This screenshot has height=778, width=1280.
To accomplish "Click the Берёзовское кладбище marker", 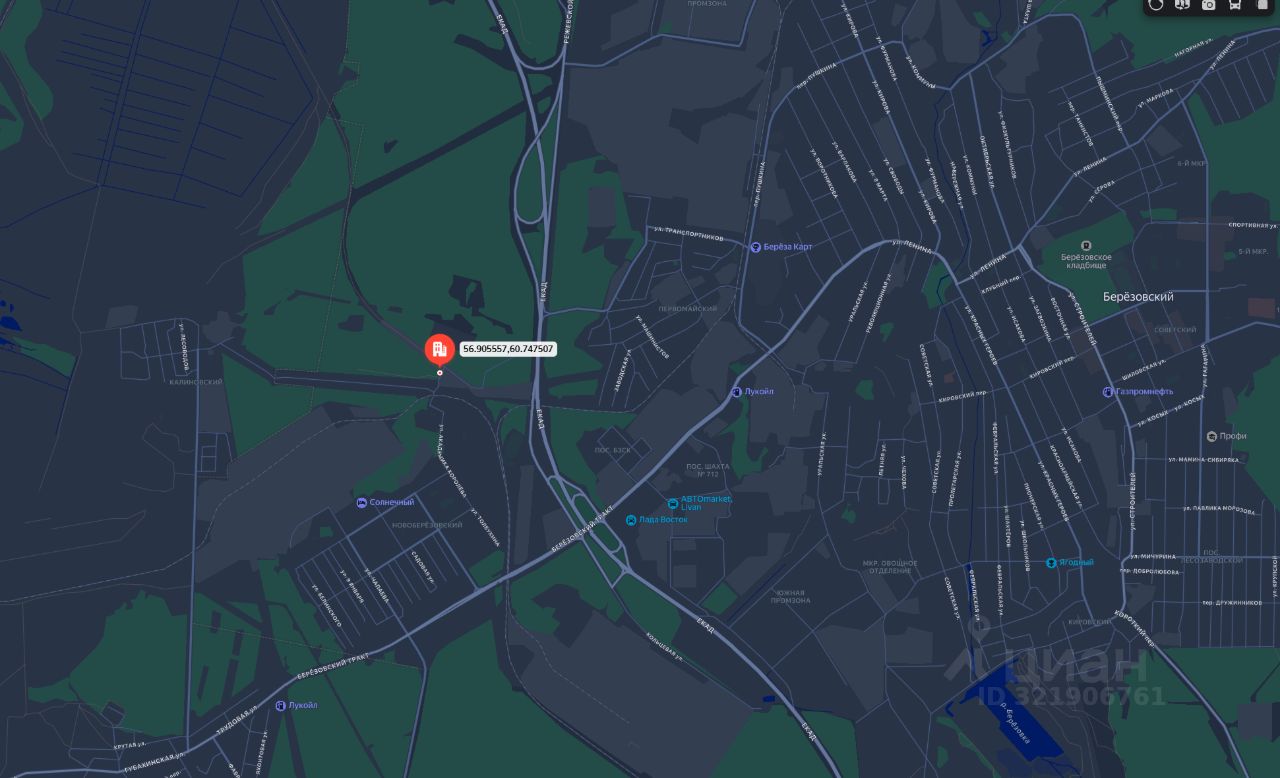I will pos(1086,255).
